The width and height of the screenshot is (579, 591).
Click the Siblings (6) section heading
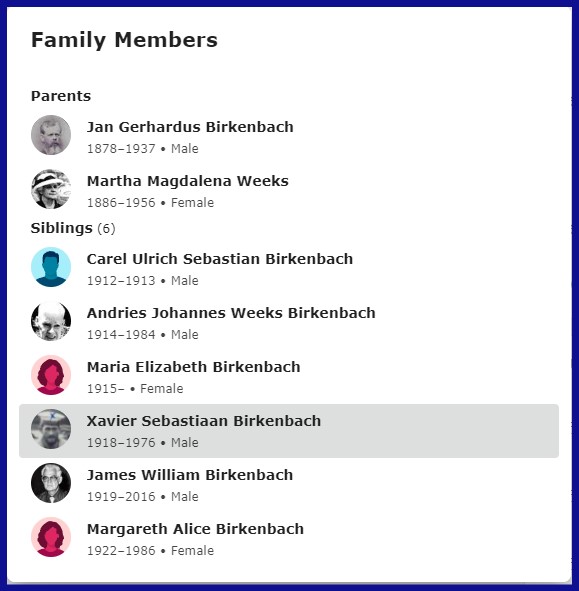(73, 228)
